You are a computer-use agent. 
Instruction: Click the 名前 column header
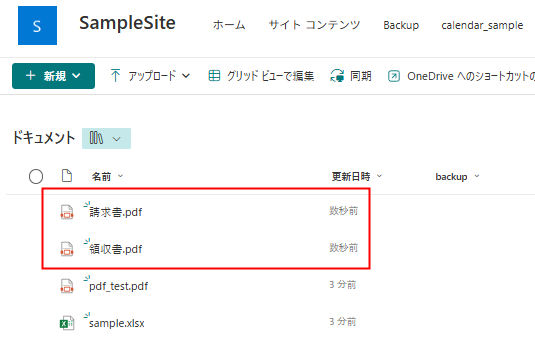[101, 177]
